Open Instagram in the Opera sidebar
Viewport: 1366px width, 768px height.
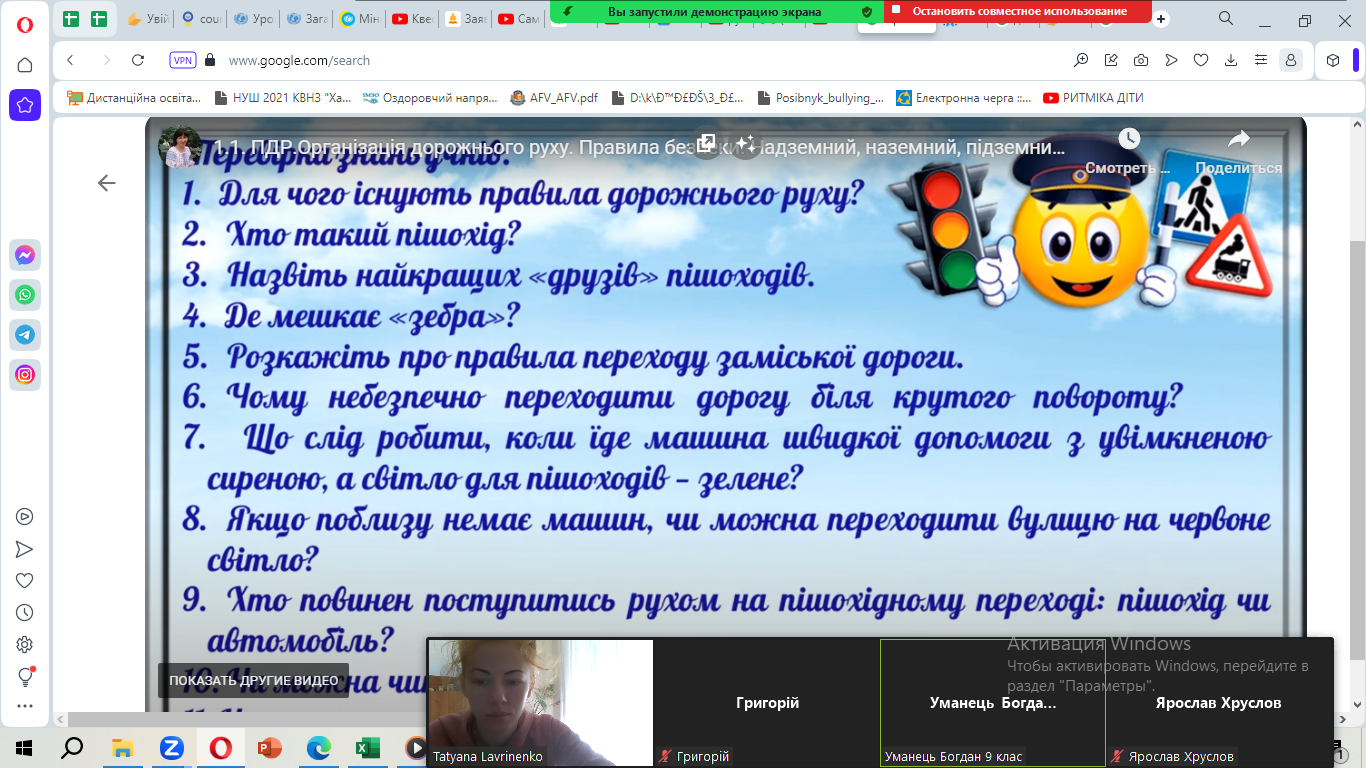pos(25,375)
